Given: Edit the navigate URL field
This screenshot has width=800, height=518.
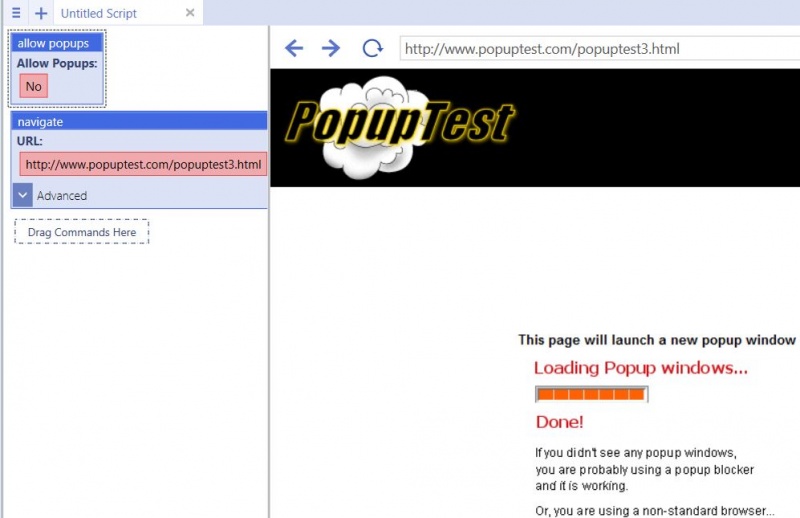Looking at the screenshot, I should point(143,164).
